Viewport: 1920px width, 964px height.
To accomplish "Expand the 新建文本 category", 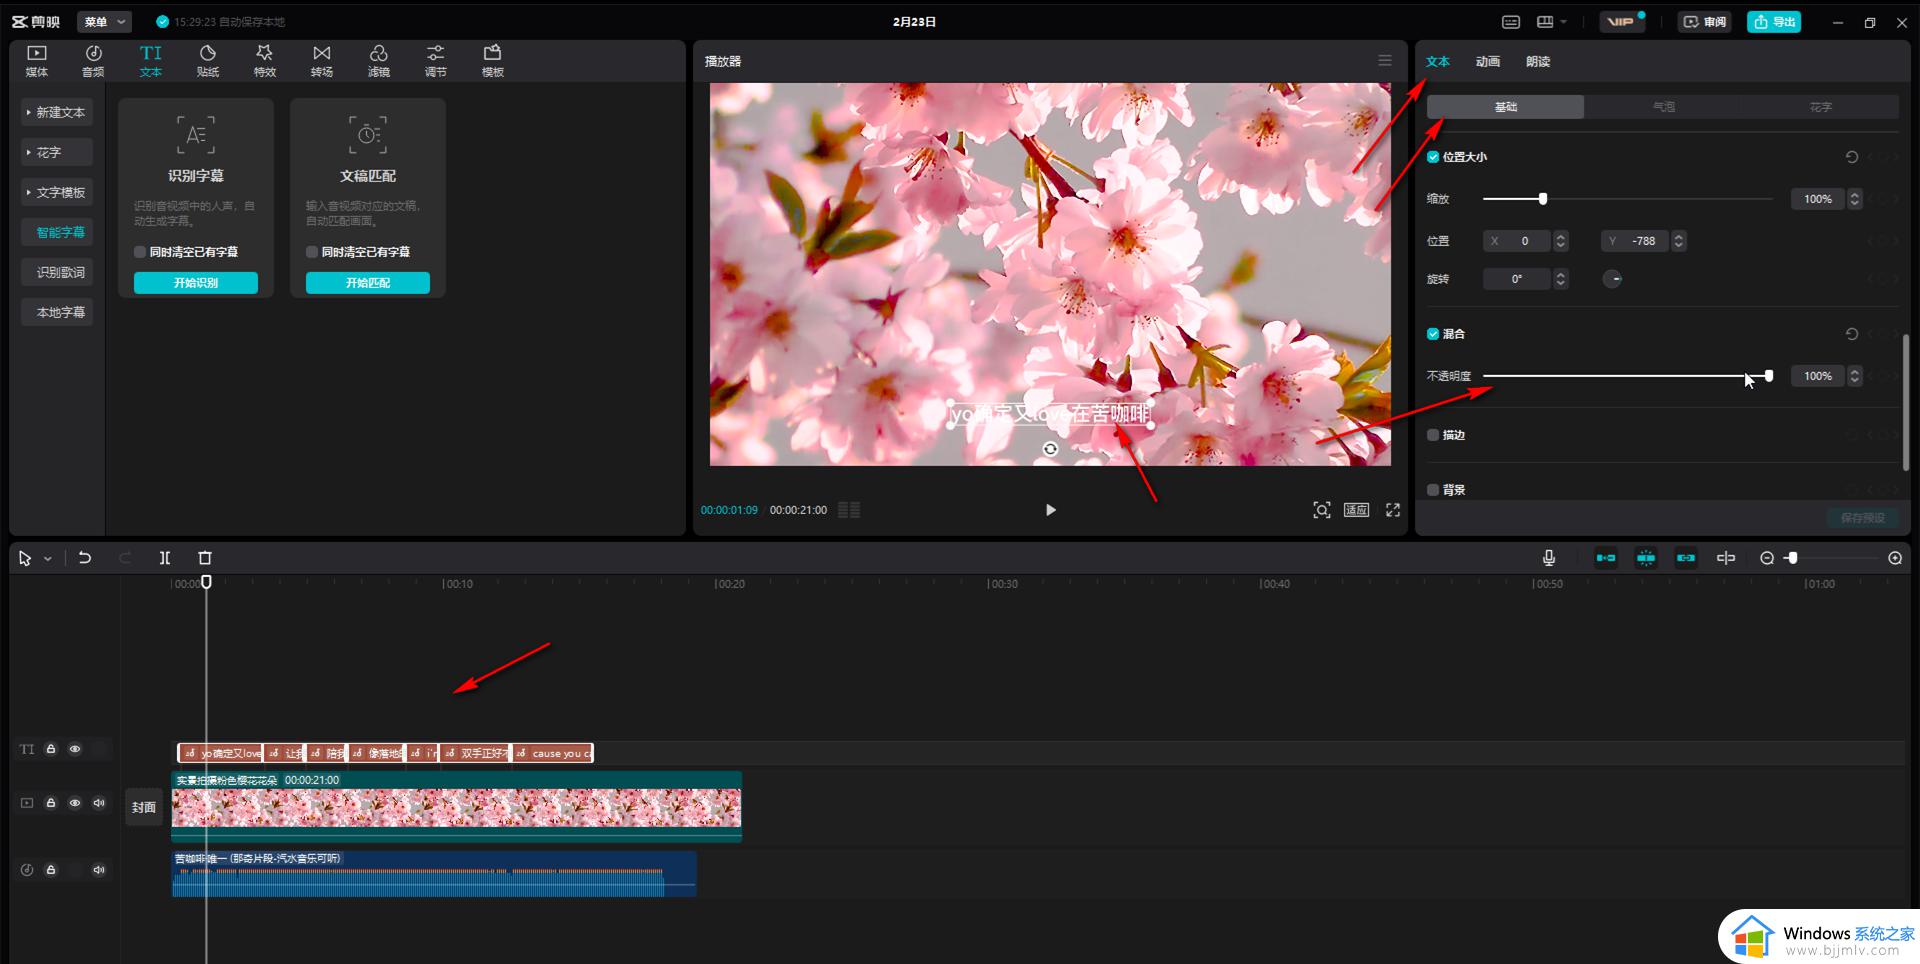I will pos(57,113).
